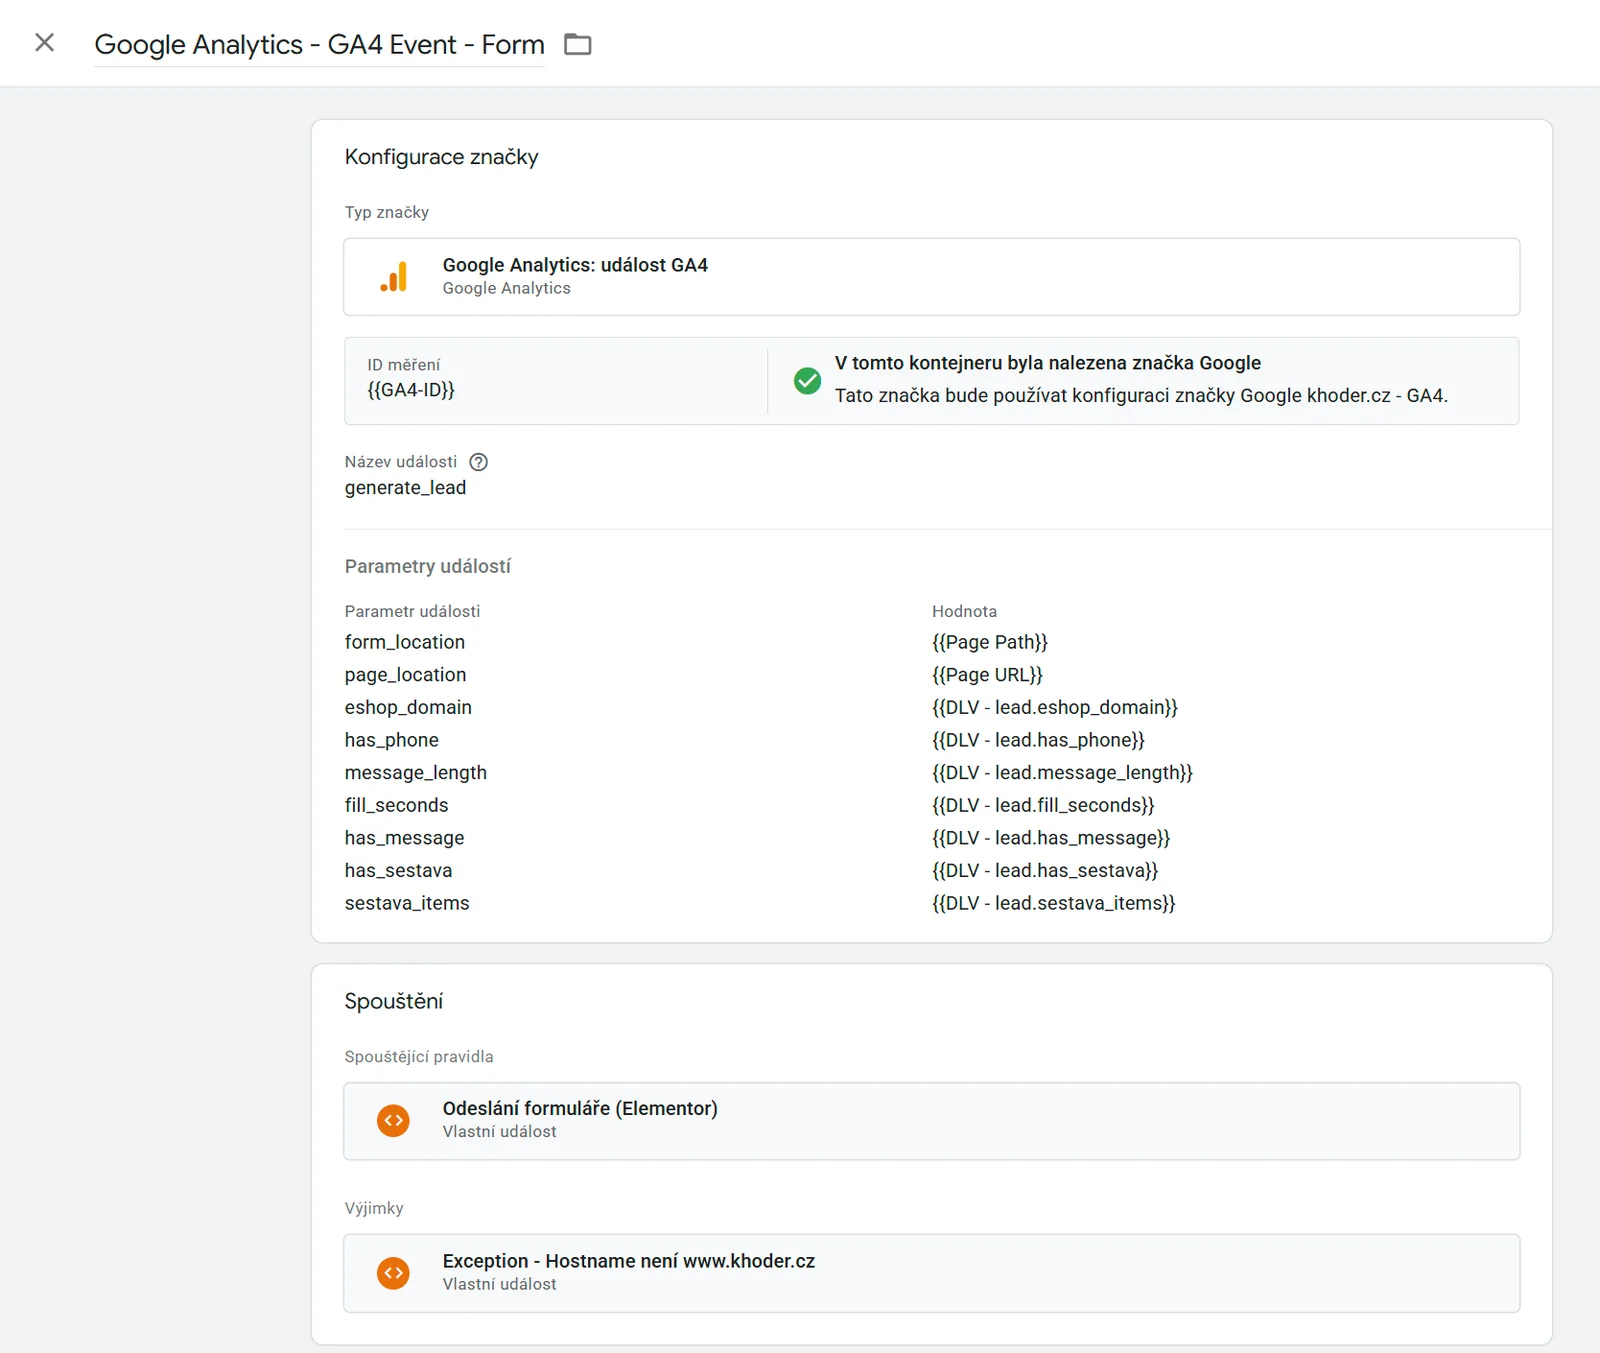
Task: Click the folder icon next to tag name
Action: click(x=578, y=44)
